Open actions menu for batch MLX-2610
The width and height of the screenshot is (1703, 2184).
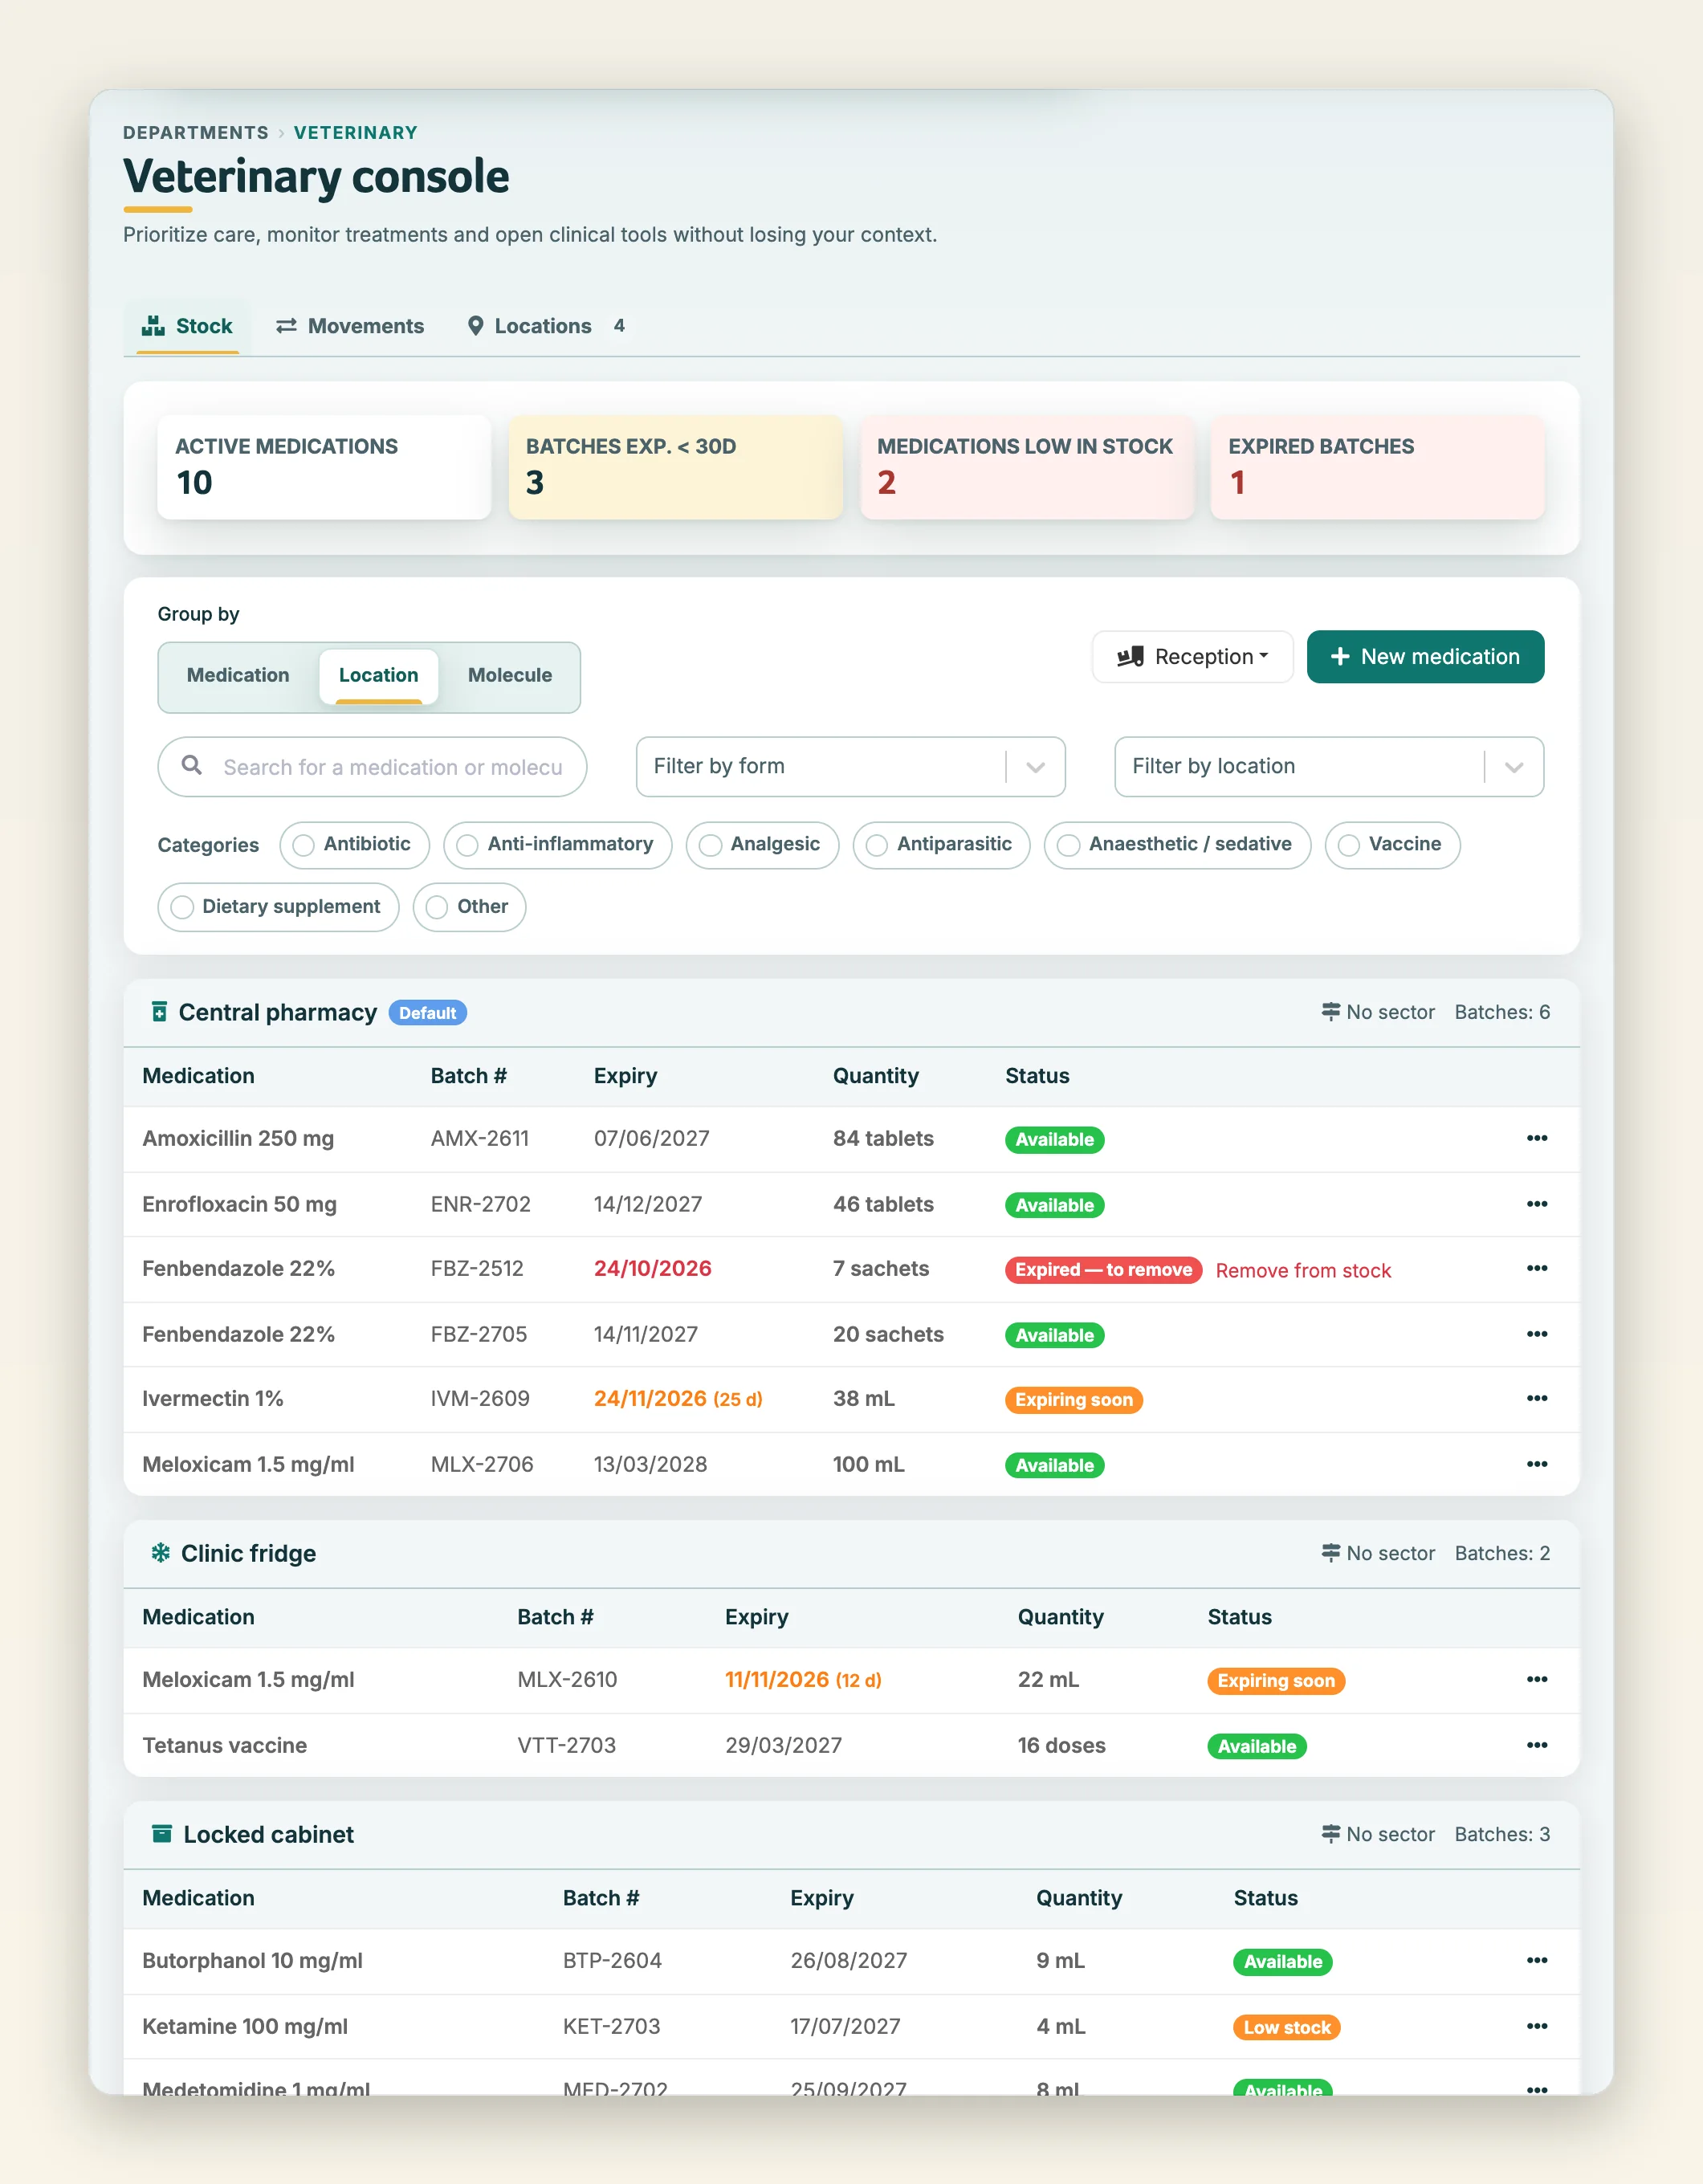coord(1536,1679)
